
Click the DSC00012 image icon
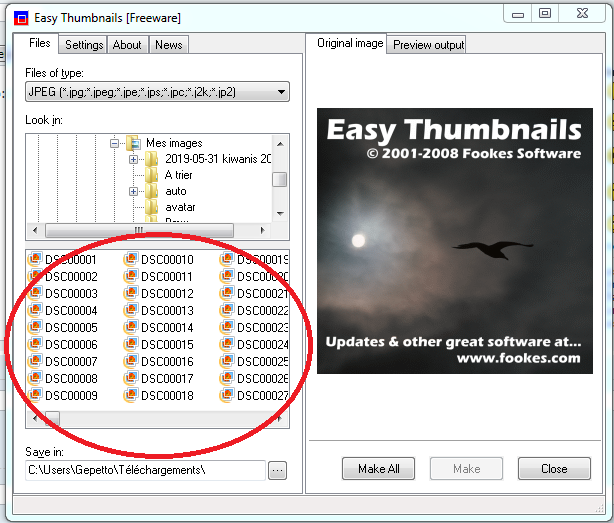tap(130, 293)
